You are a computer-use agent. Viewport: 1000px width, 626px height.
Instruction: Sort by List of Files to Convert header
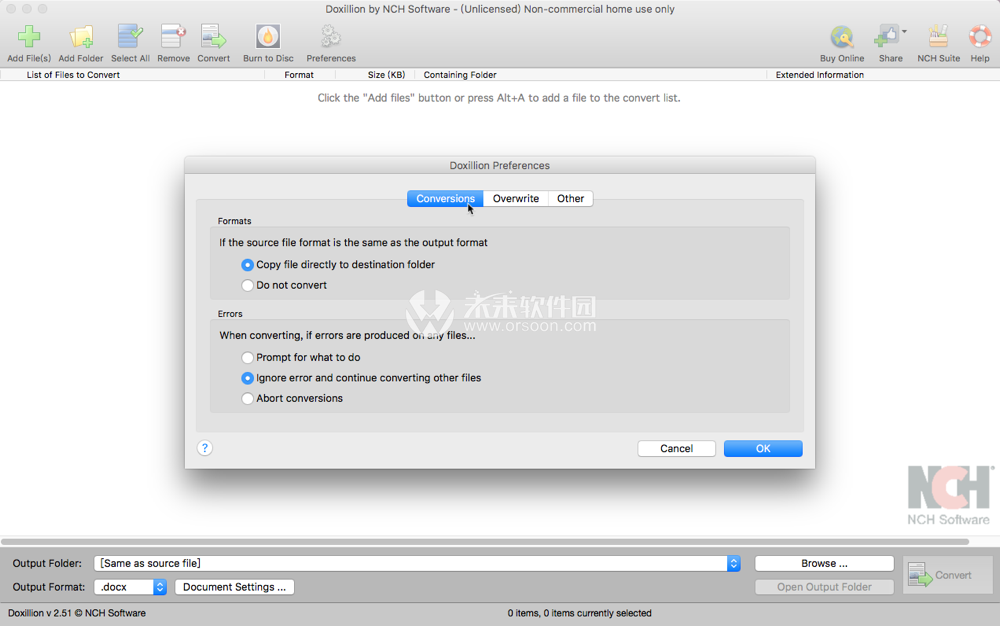[73, 75]
